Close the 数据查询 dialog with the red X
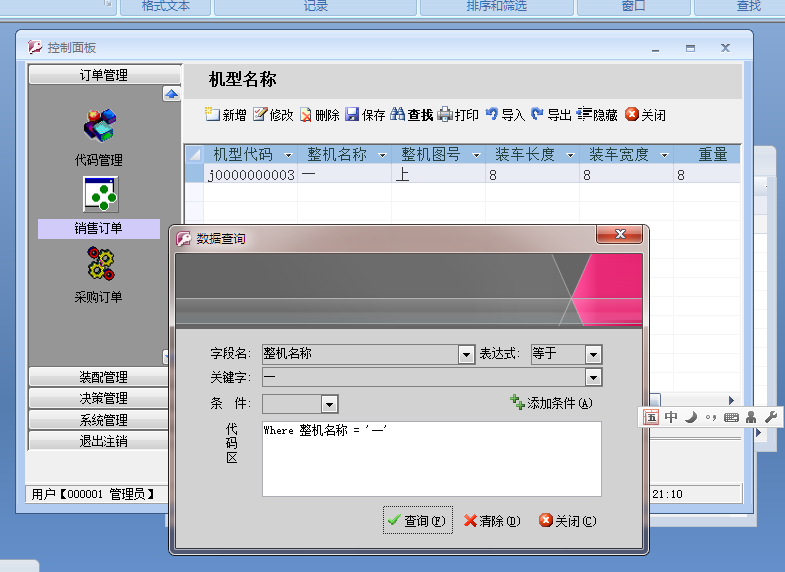The height and width of the screenshot is (572, 785). point(620,234)
